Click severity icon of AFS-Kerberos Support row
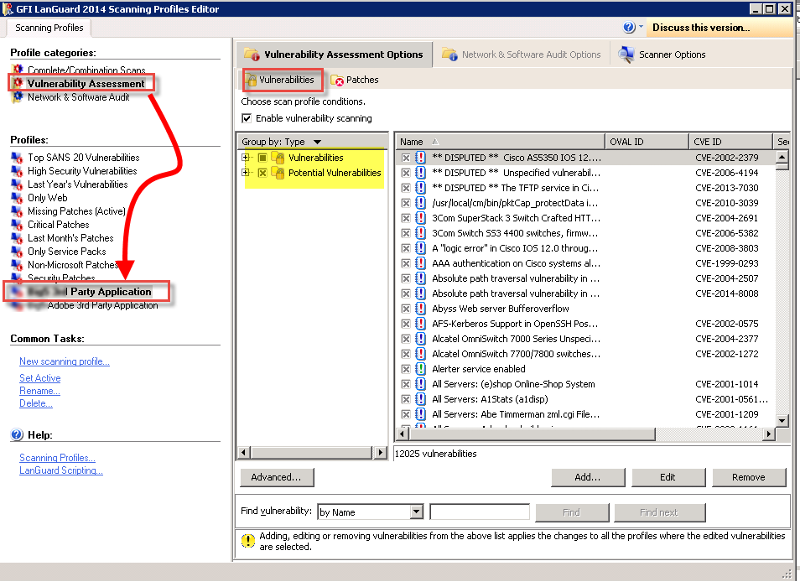 click(x=420, y=323)
